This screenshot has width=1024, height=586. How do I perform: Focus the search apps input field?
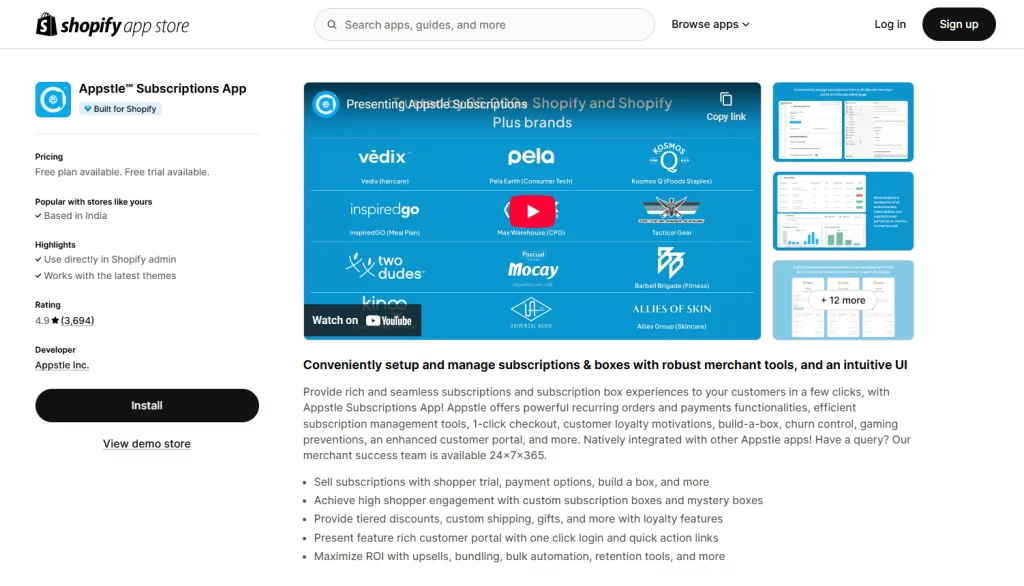(x=484, y=25)
